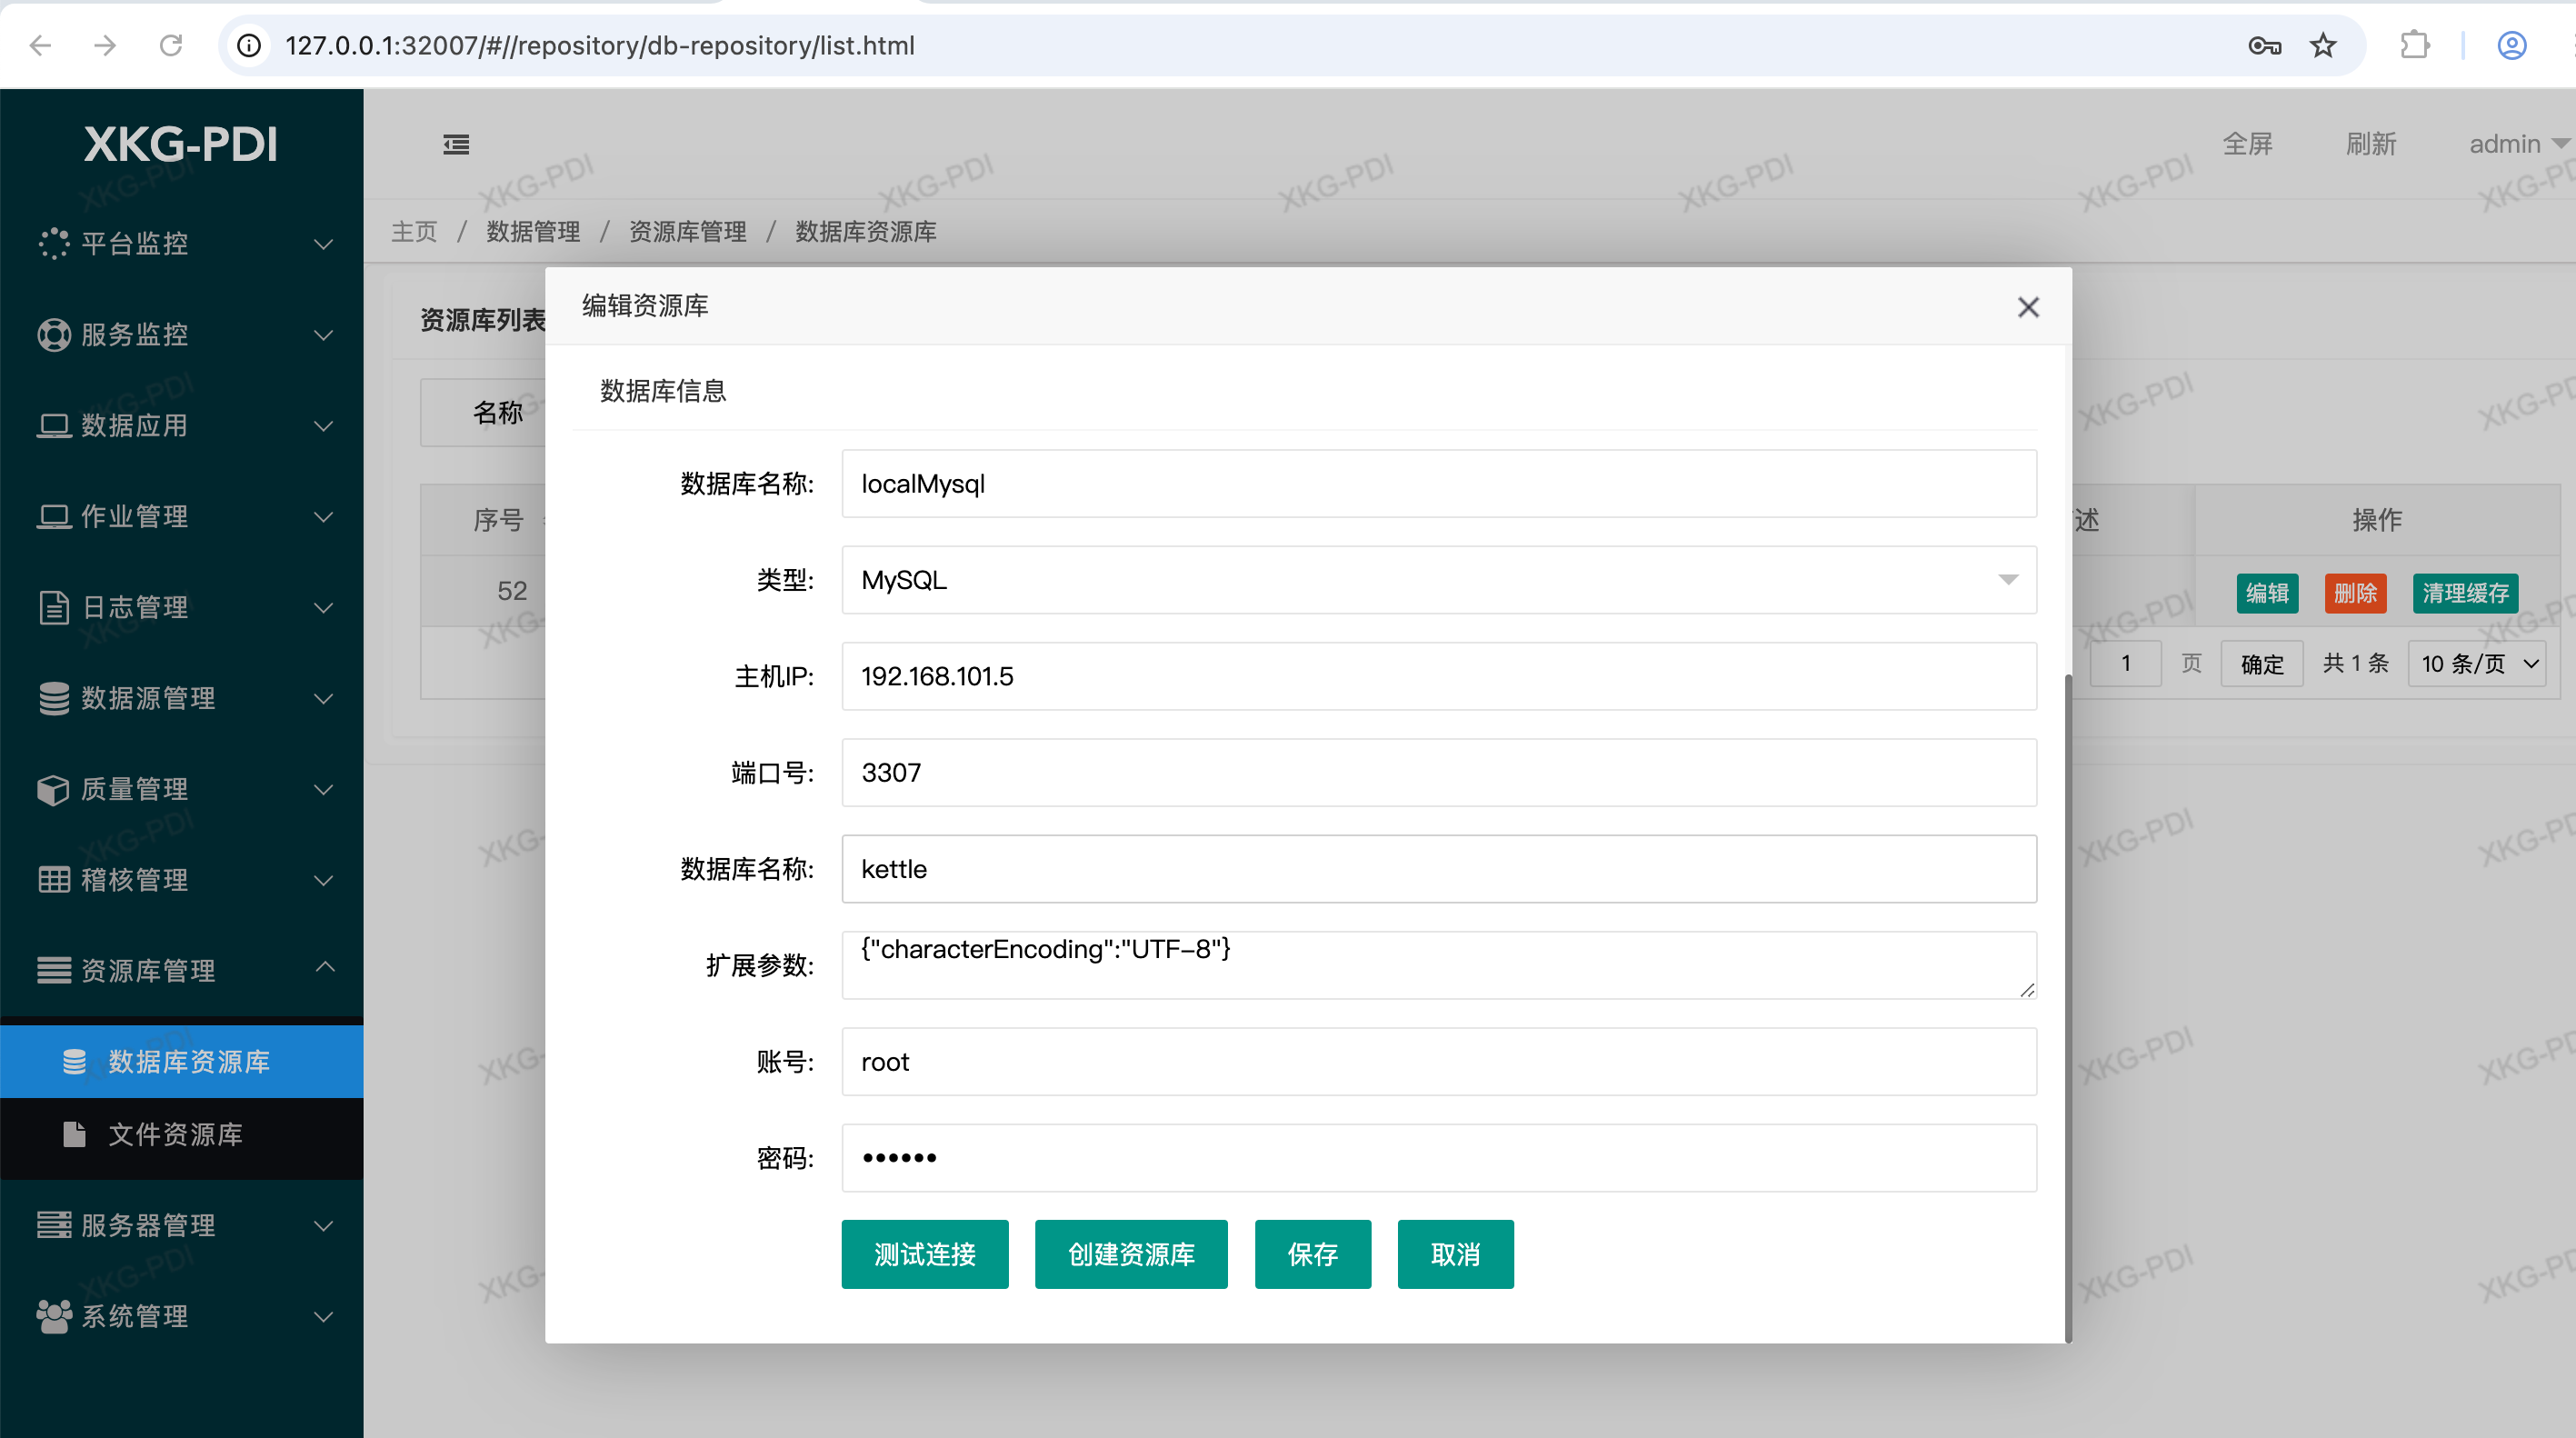This screenshot has width=2576, height=1438.
Task: Click the sidebar collapse hamburger icon
Action: [456, 145]
